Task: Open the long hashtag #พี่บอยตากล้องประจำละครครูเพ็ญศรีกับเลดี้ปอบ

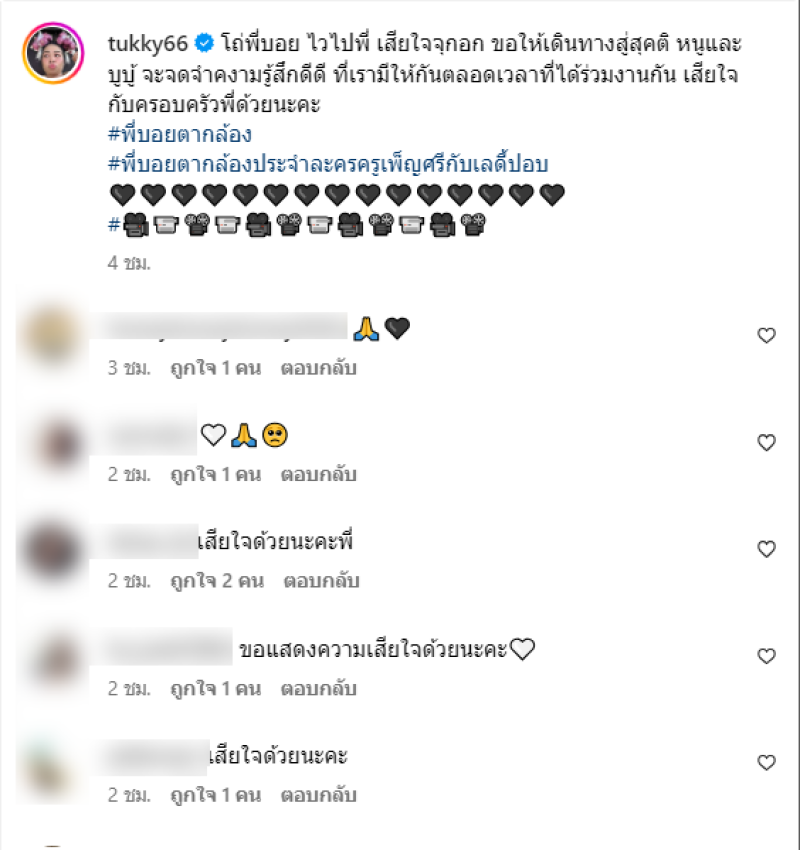Action: 328,164
